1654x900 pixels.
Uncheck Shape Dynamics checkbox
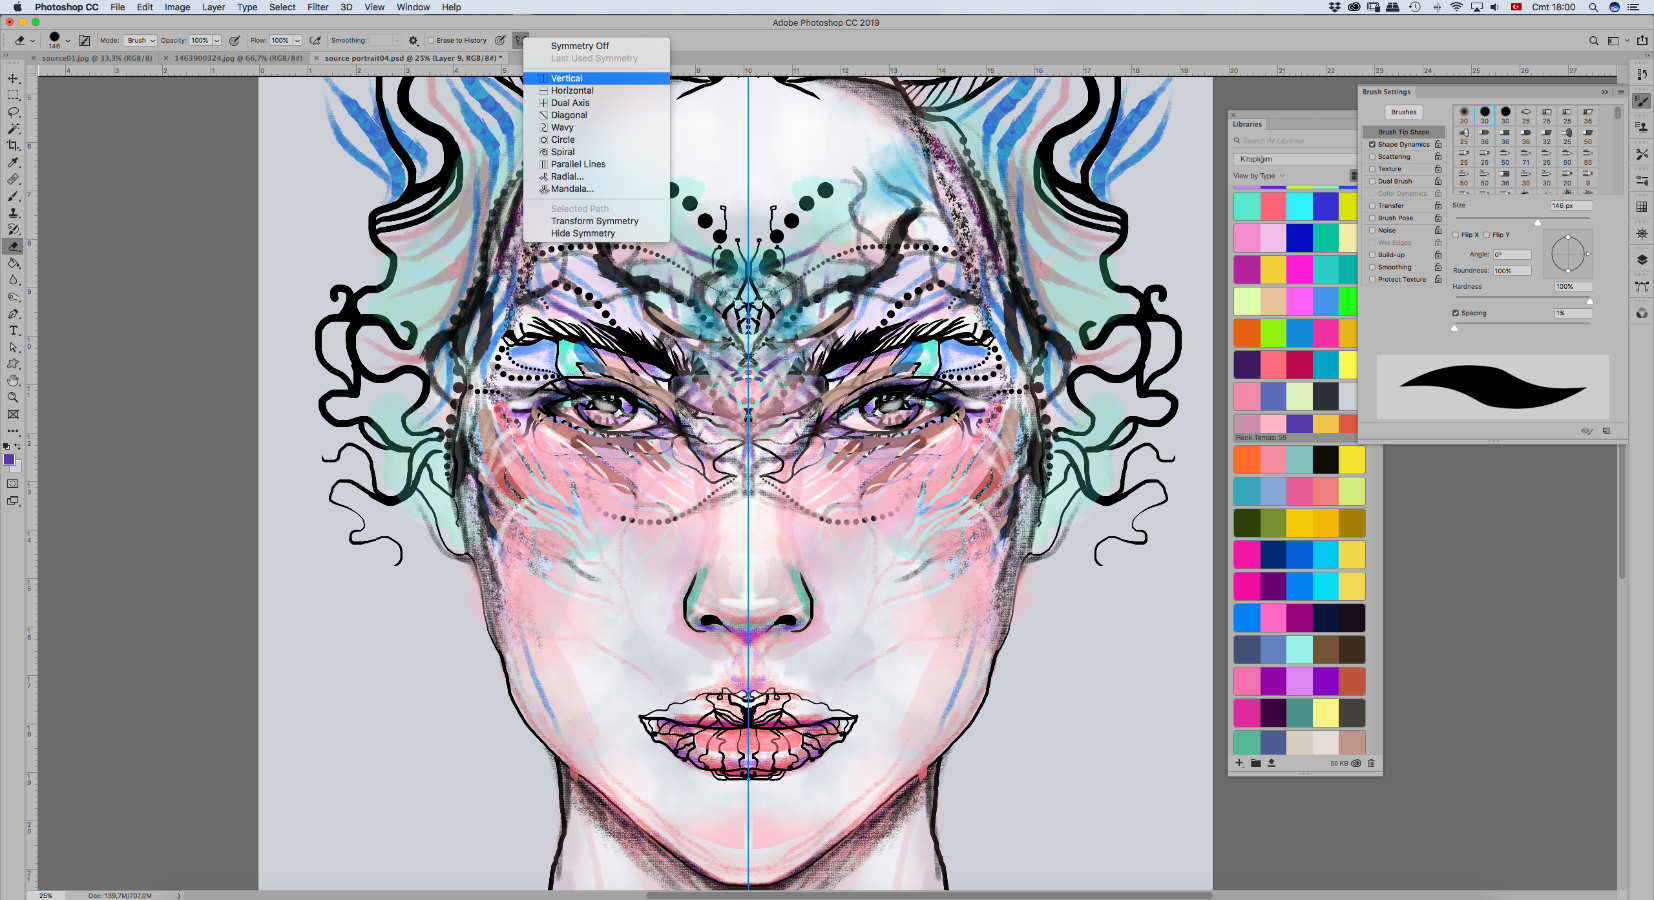click(1372, 144)
